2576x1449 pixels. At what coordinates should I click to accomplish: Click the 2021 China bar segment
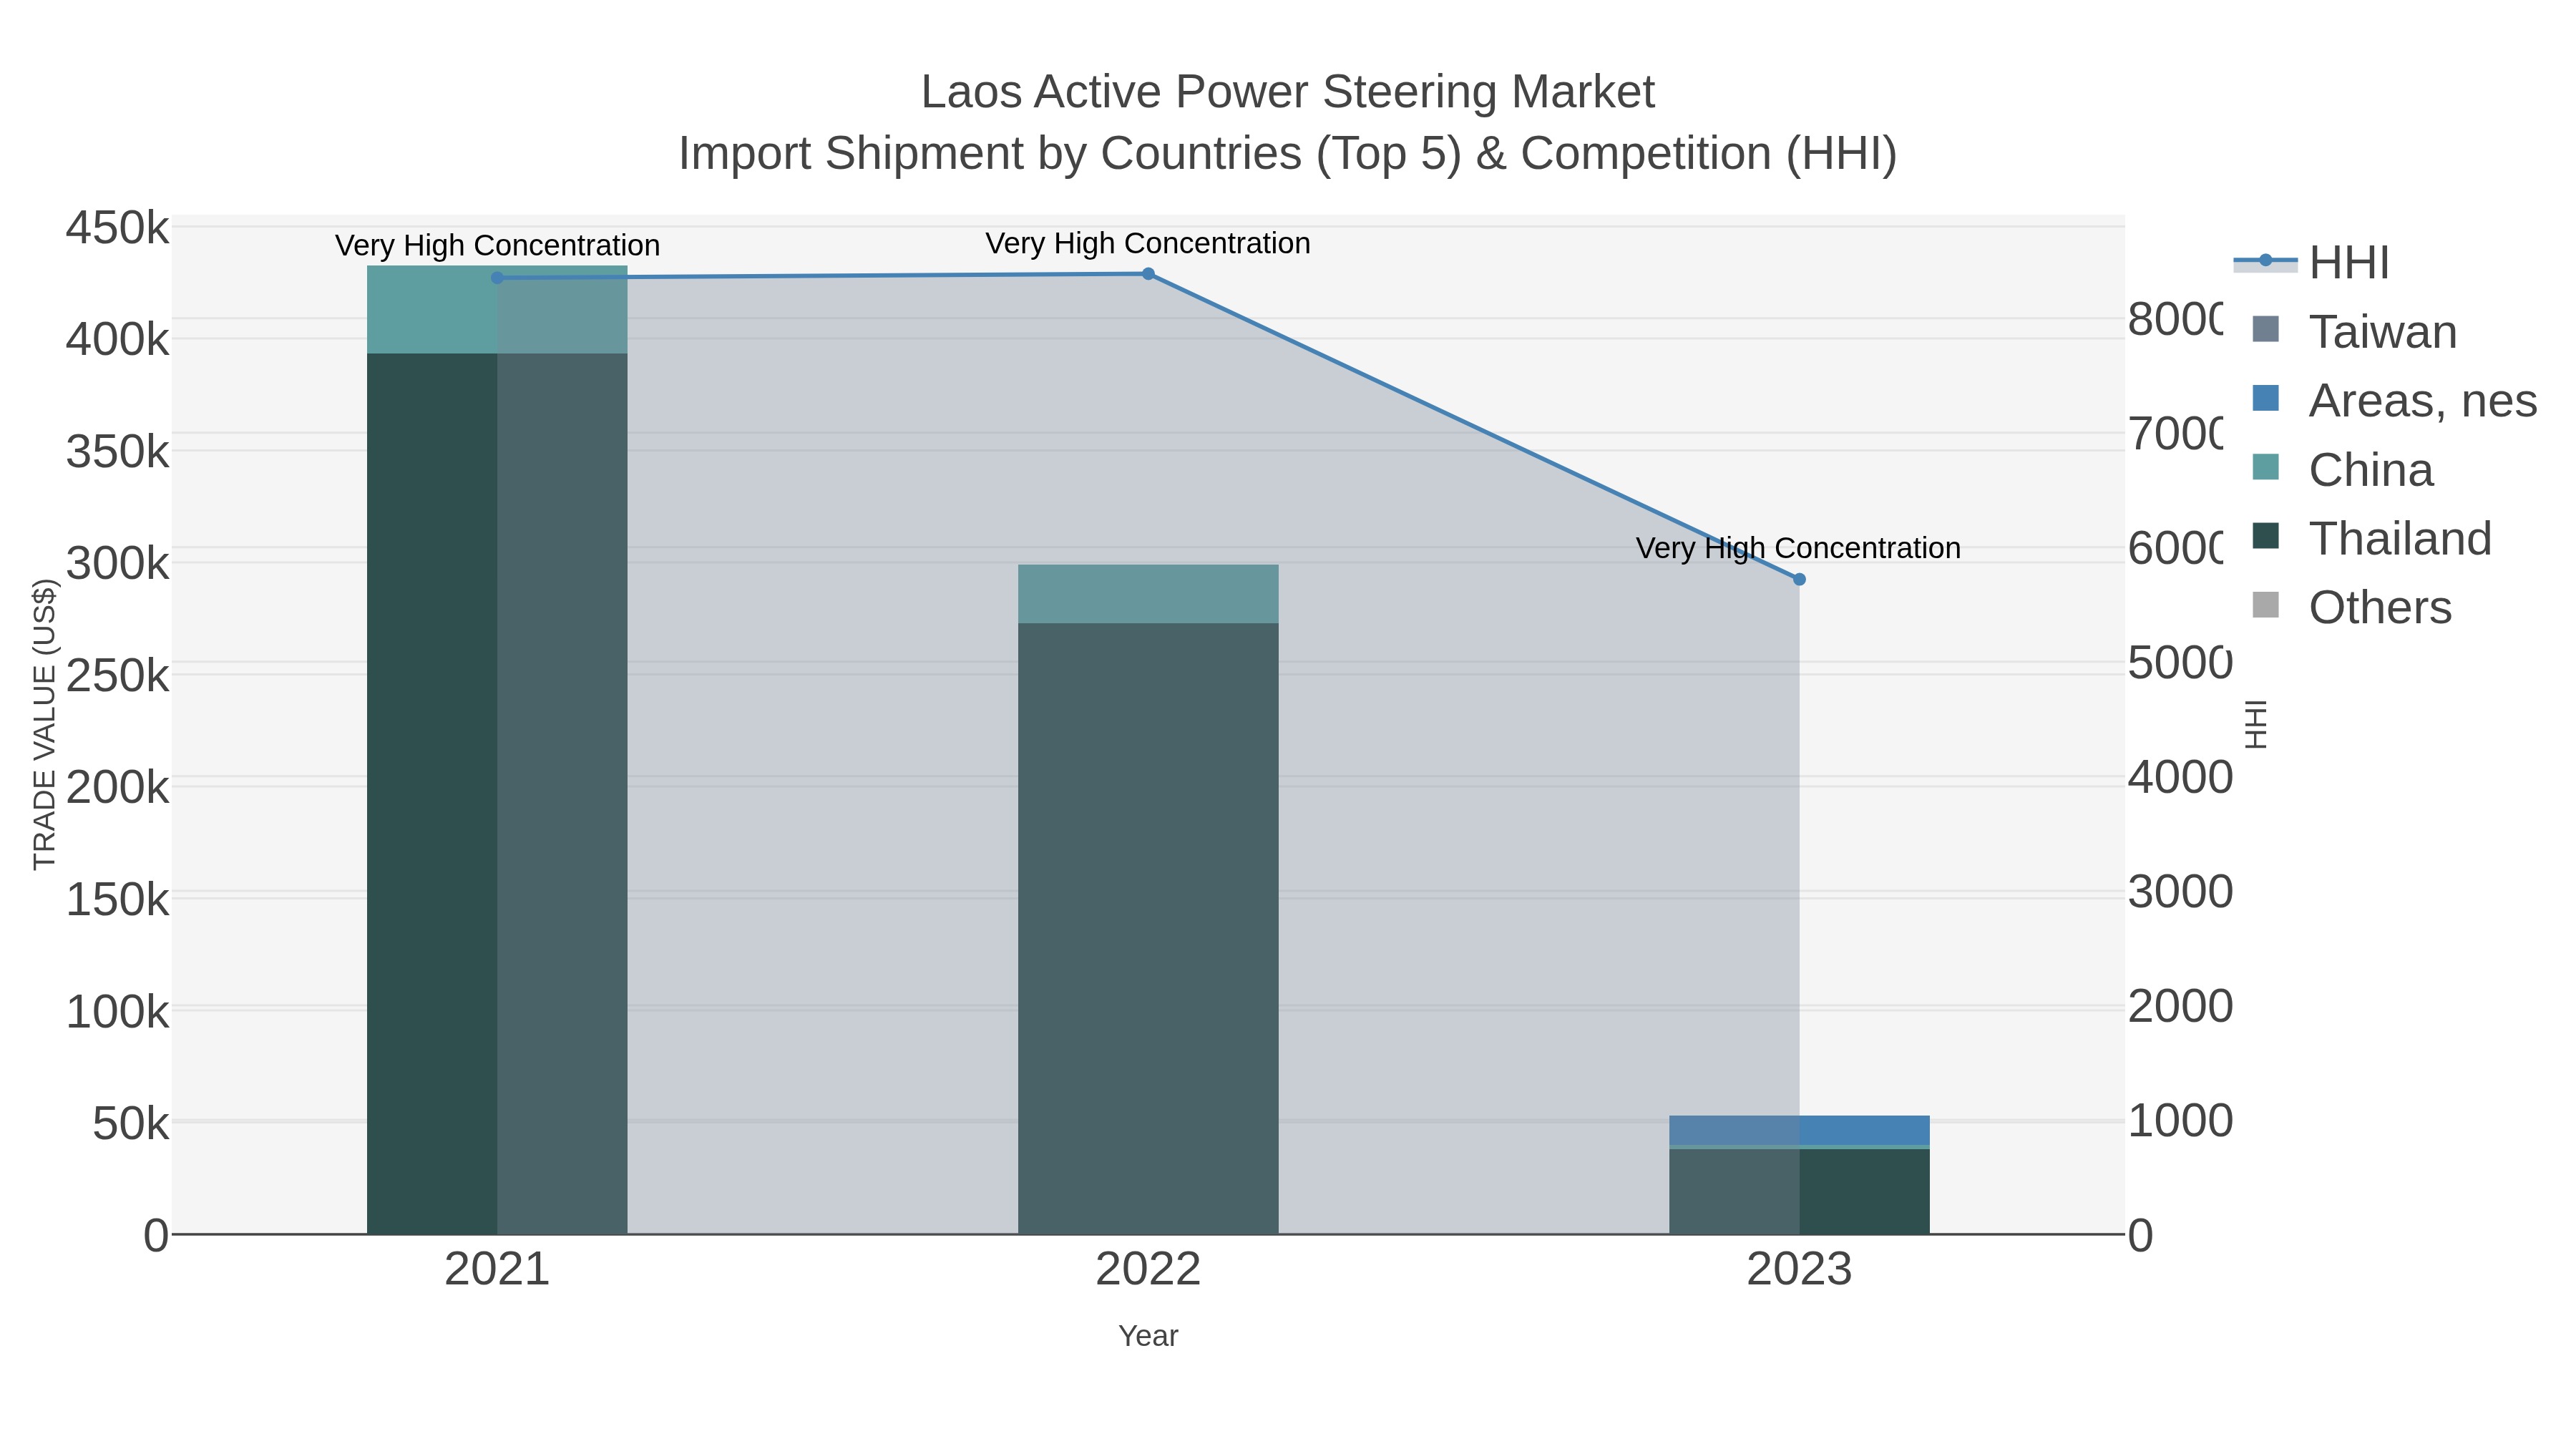(497, 310)
